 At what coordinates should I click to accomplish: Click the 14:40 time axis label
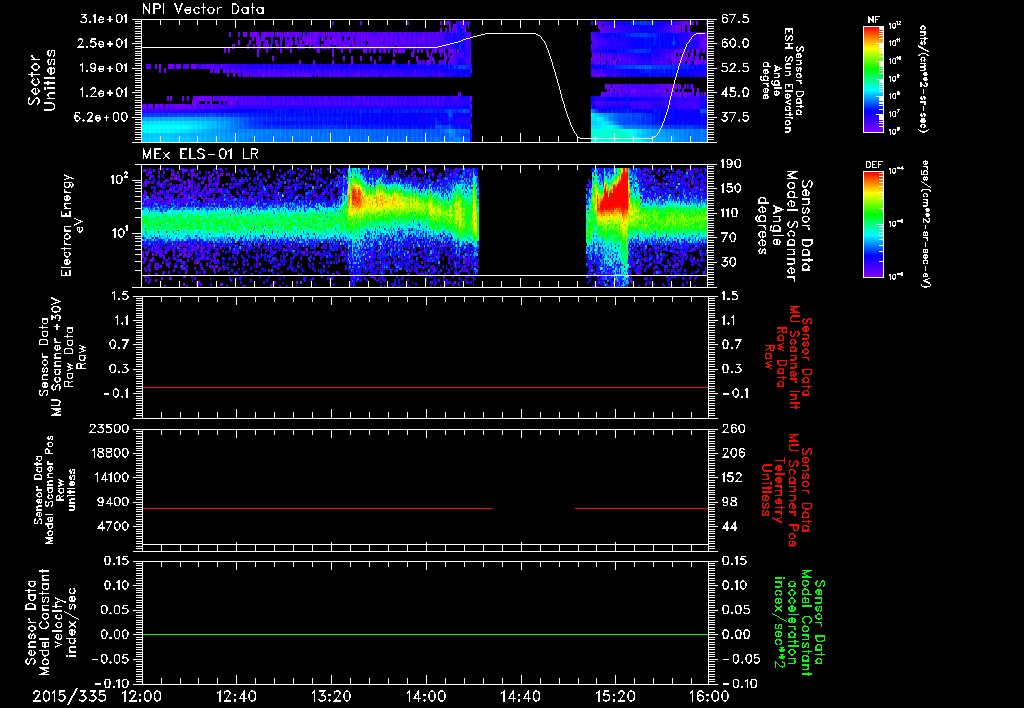click(x=520, y=696)
